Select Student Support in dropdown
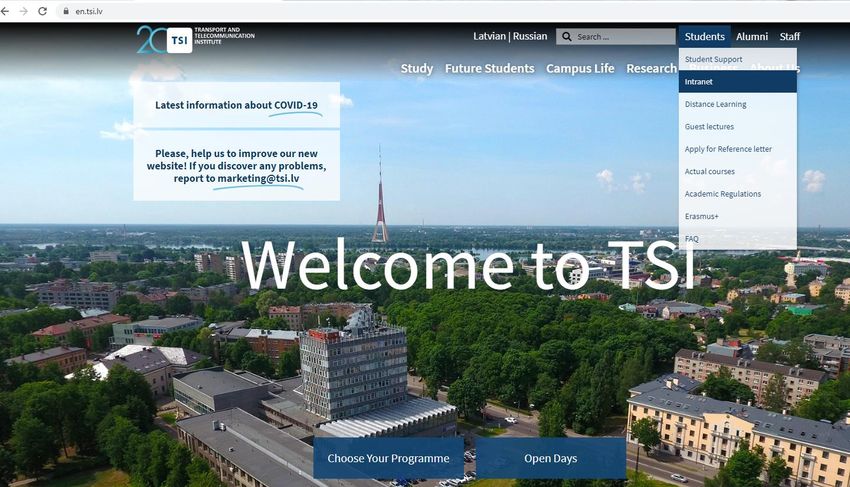Viewport: 850px width, 487px height. (737, 59)
